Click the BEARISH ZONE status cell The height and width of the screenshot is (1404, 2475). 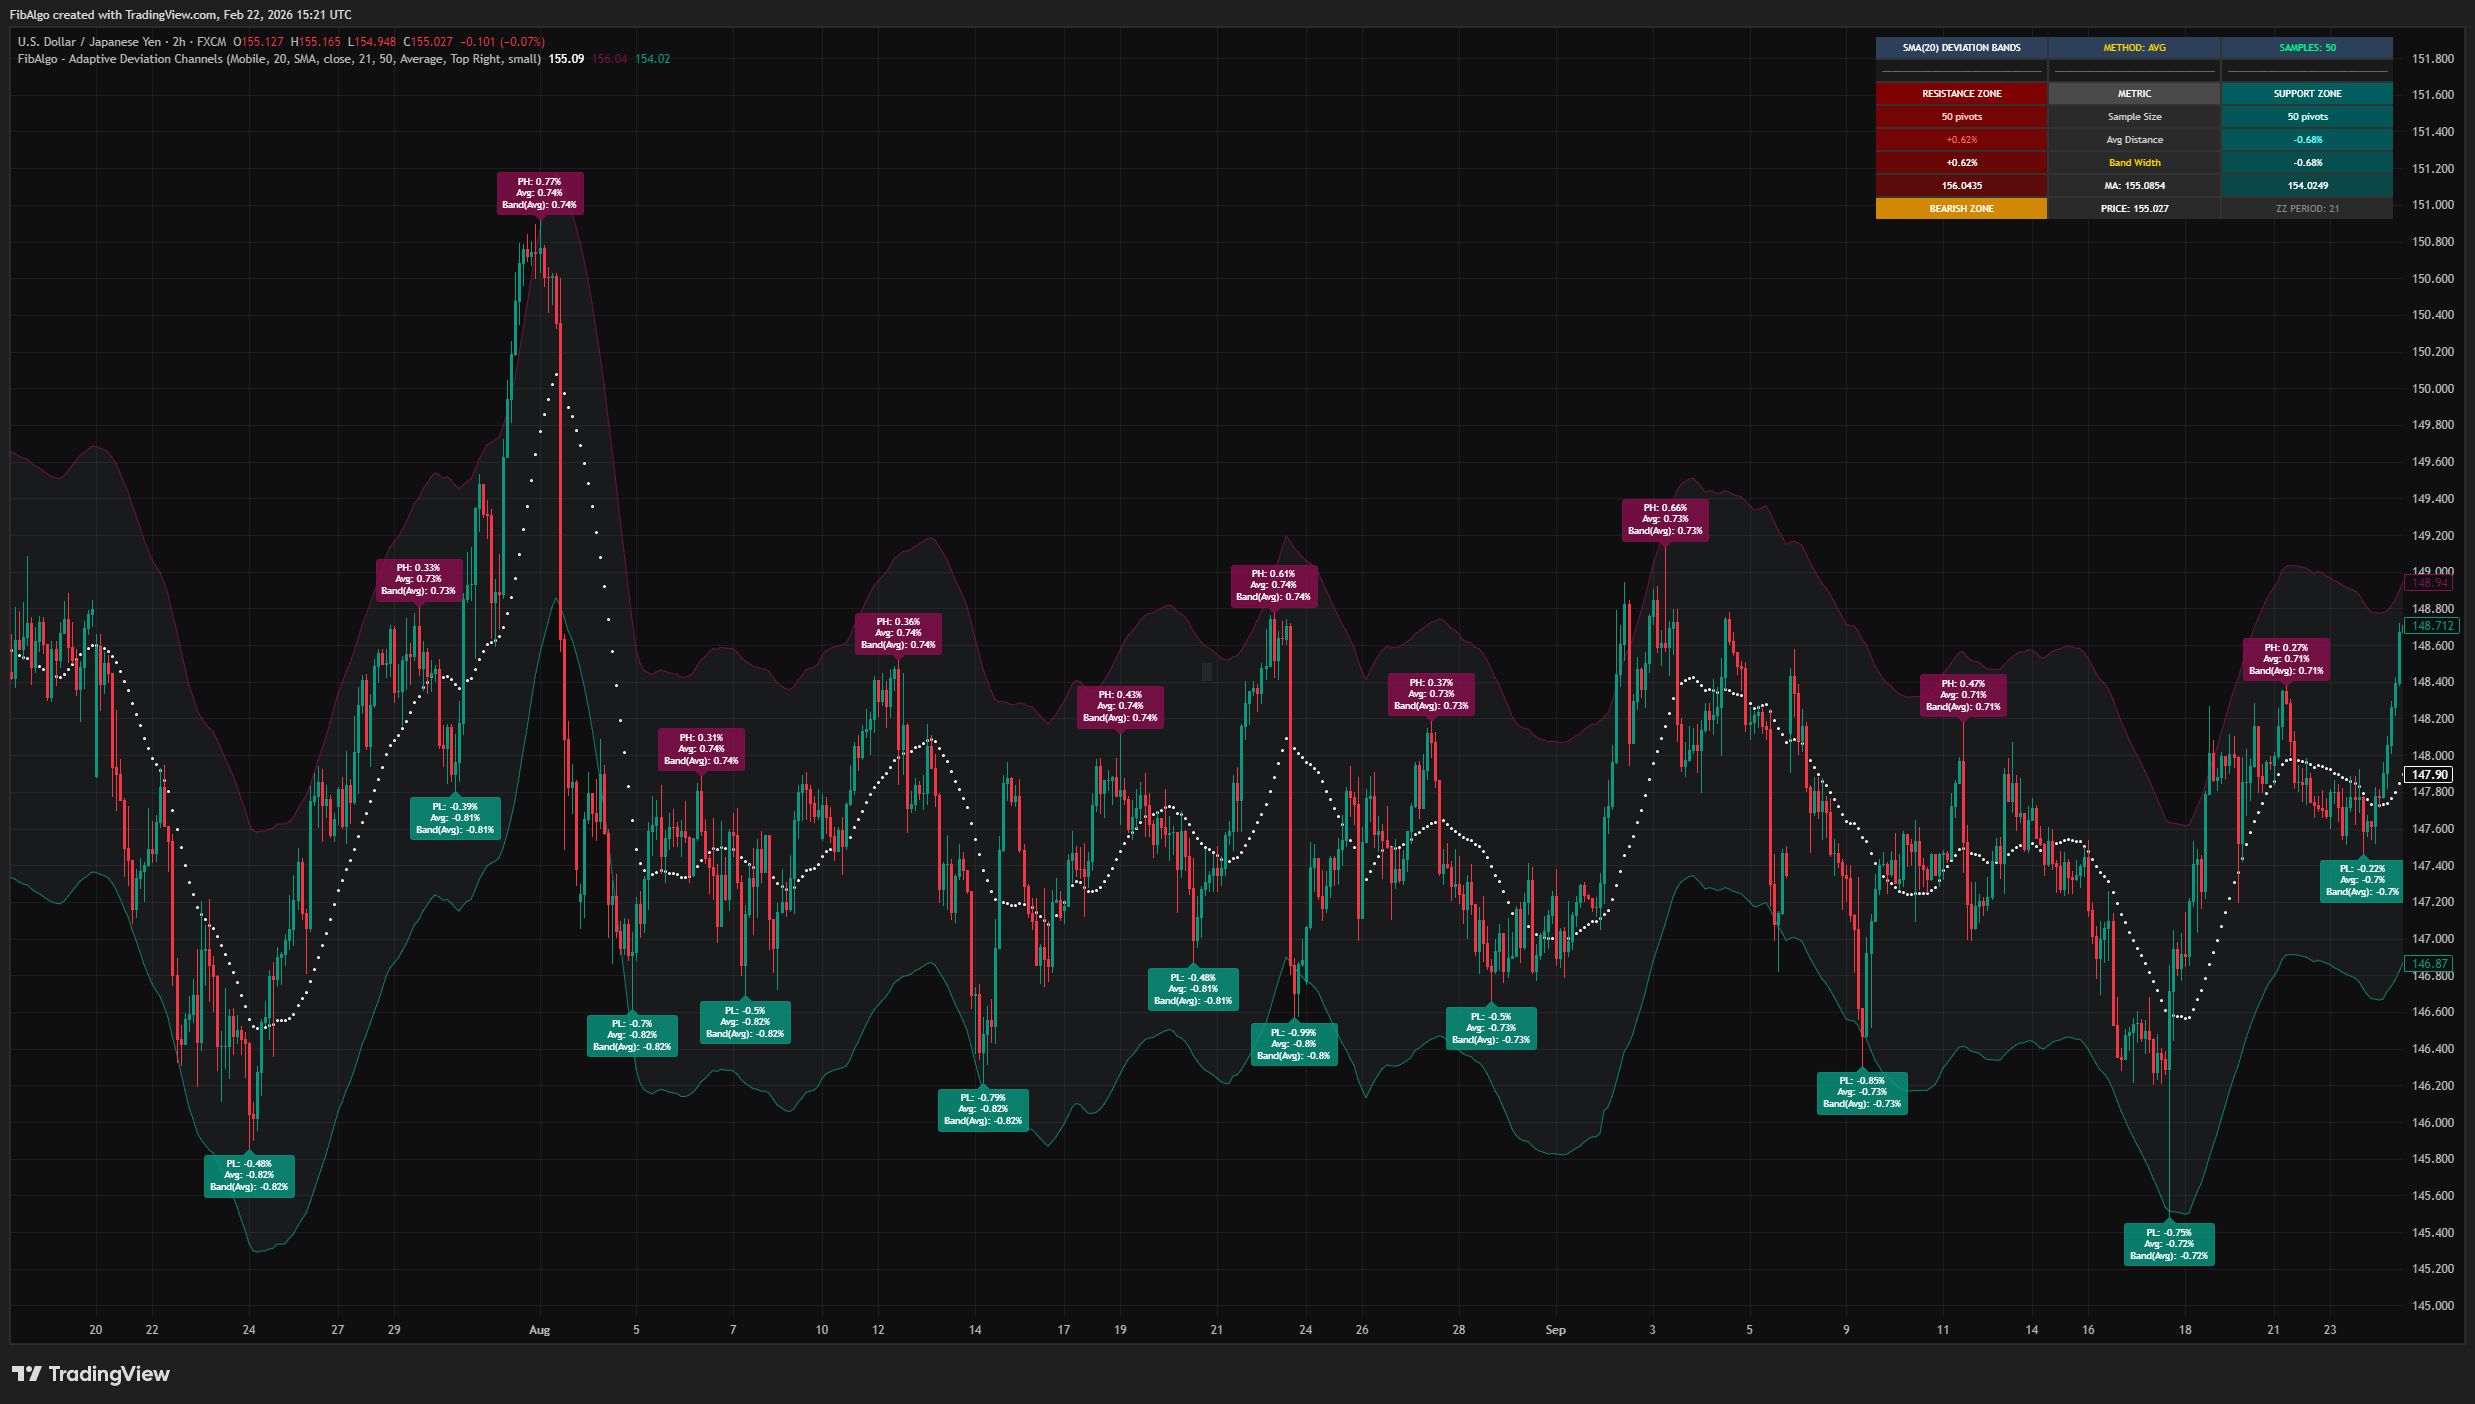point(1961,208)
